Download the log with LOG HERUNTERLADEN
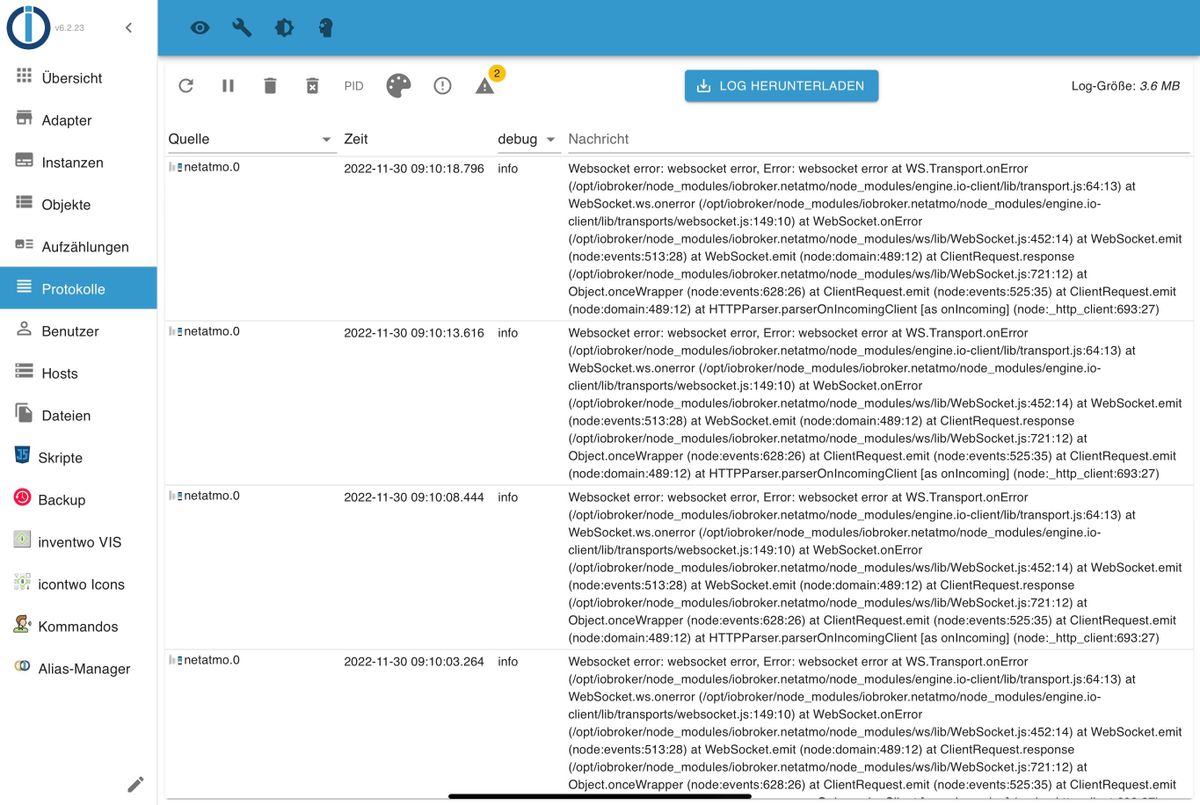The image size is (1200, 805). (781, 86)
